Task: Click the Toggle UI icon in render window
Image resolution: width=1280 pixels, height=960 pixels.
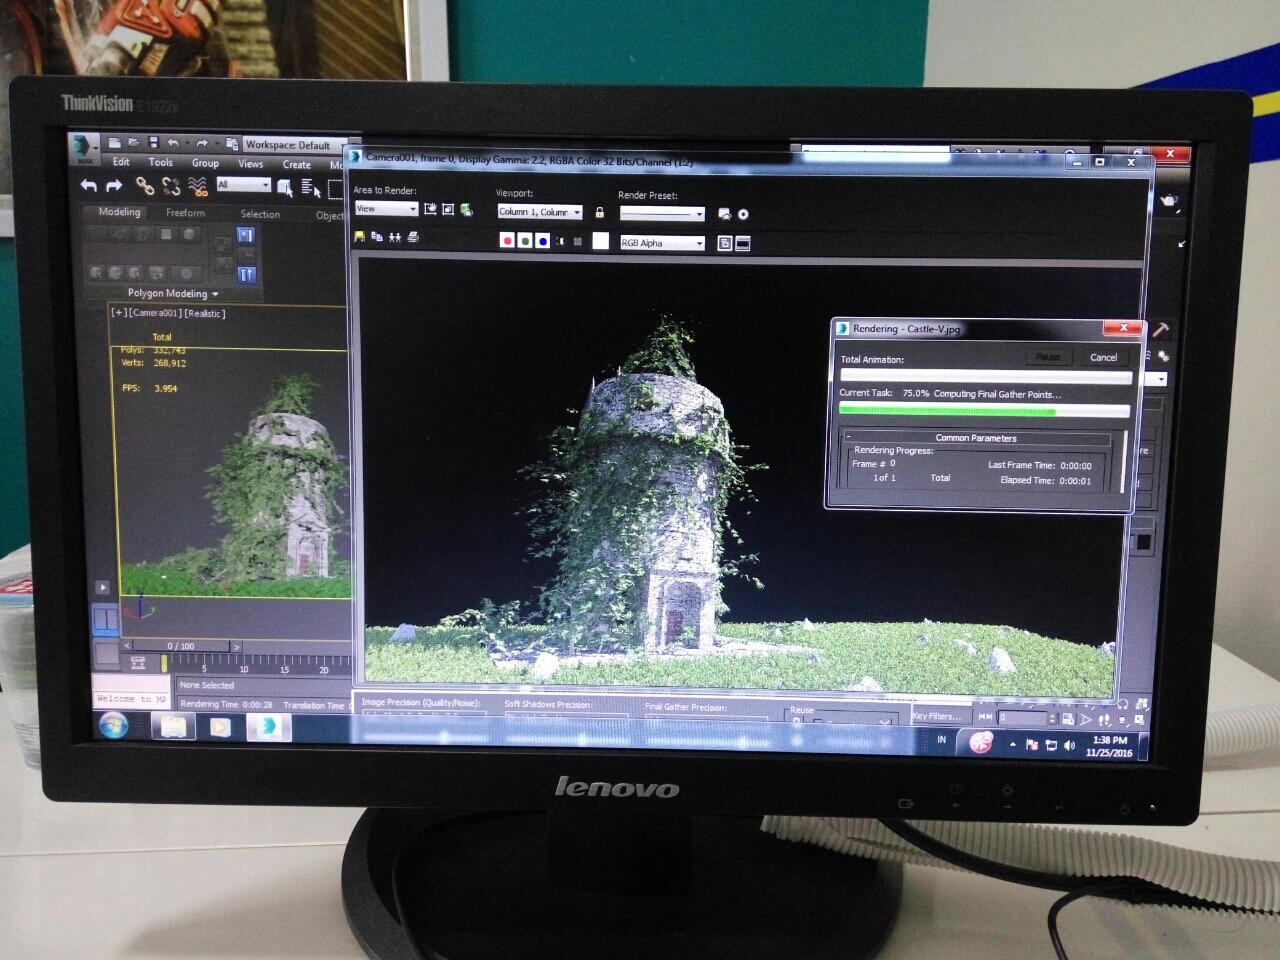Action: tap(743, 243)
